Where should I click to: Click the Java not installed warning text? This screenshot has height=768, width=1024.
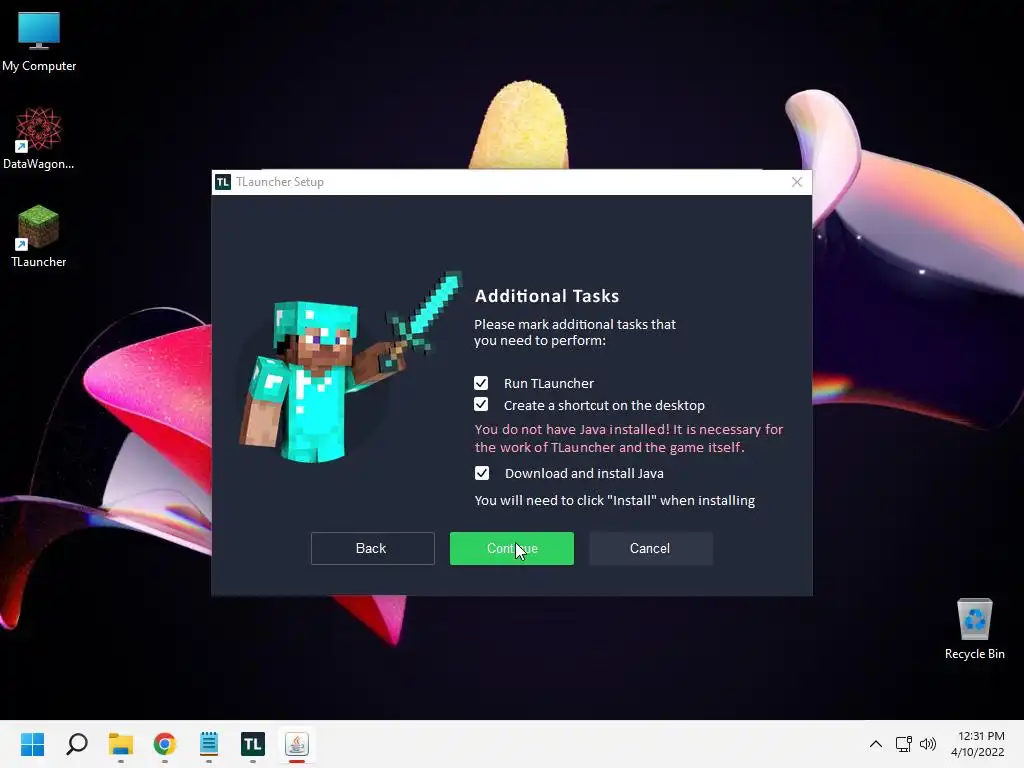[628, 438]
